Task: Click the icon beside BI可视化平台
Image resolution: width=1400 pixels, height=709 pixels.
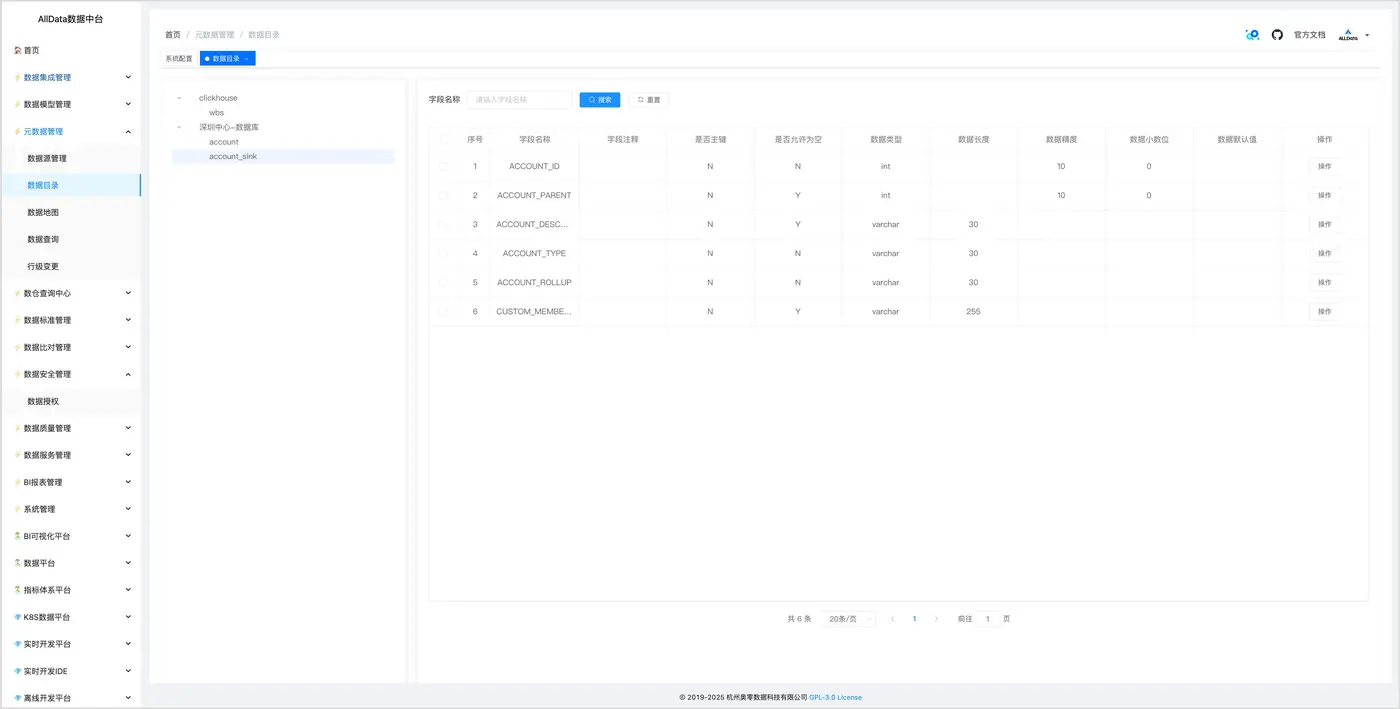Action: tap(17, 536)
